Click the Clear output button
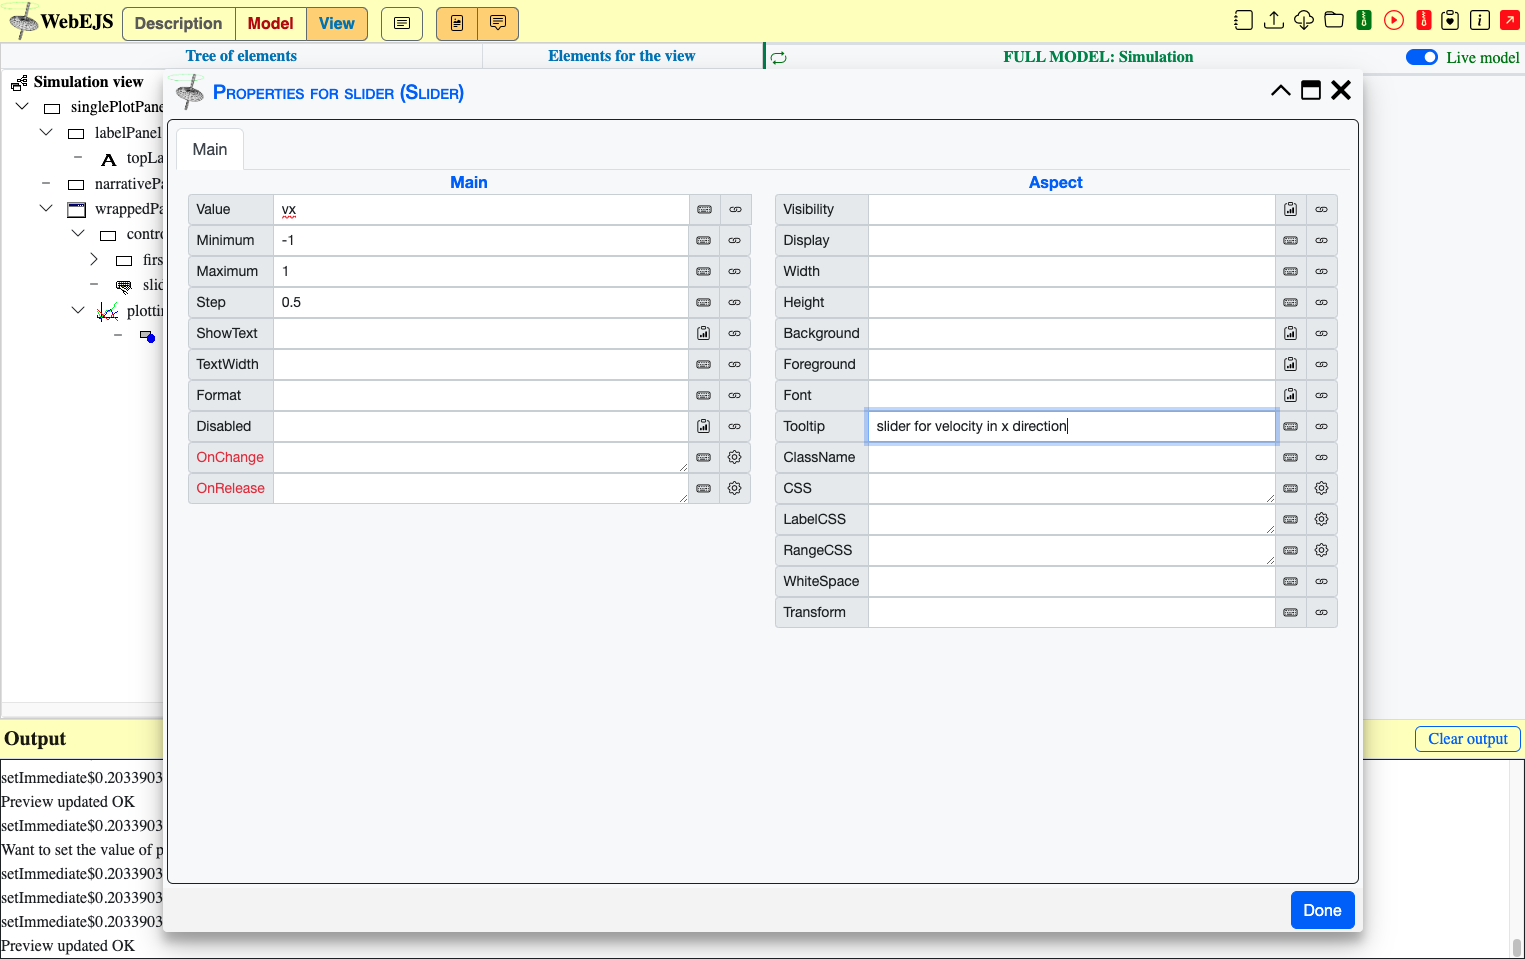Viewport: 1525px width, 959px height. tap(1468, 739)
